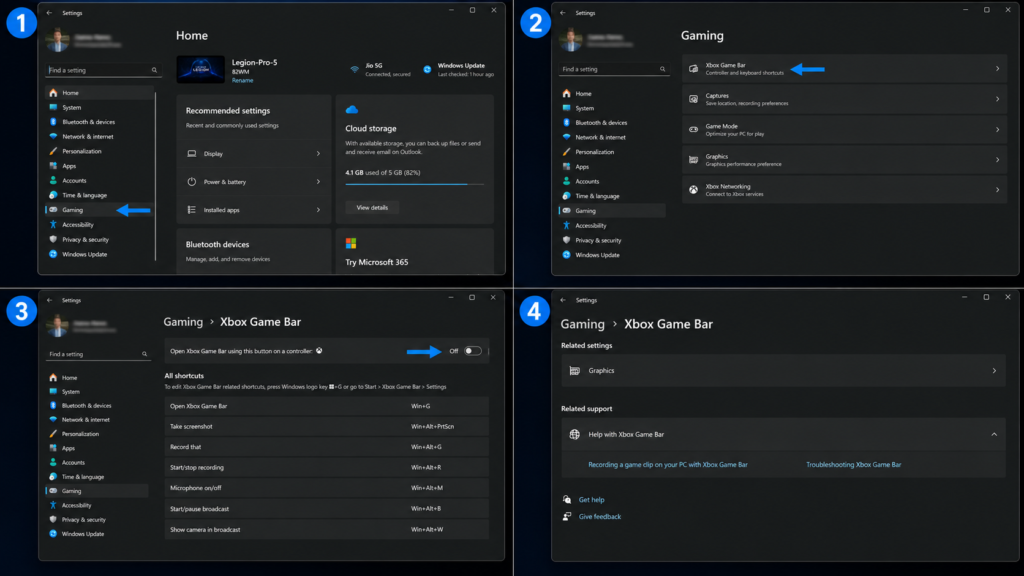
Task: Open Captures chevron in panel 2
Action: tap(997, 99)
